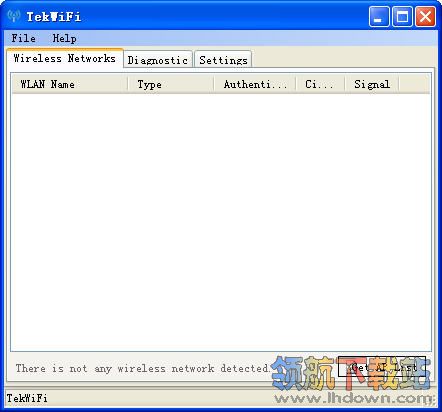Click the TekWiFi title bar text
This screenshot has height=412, width=442.
pos(54,17)
